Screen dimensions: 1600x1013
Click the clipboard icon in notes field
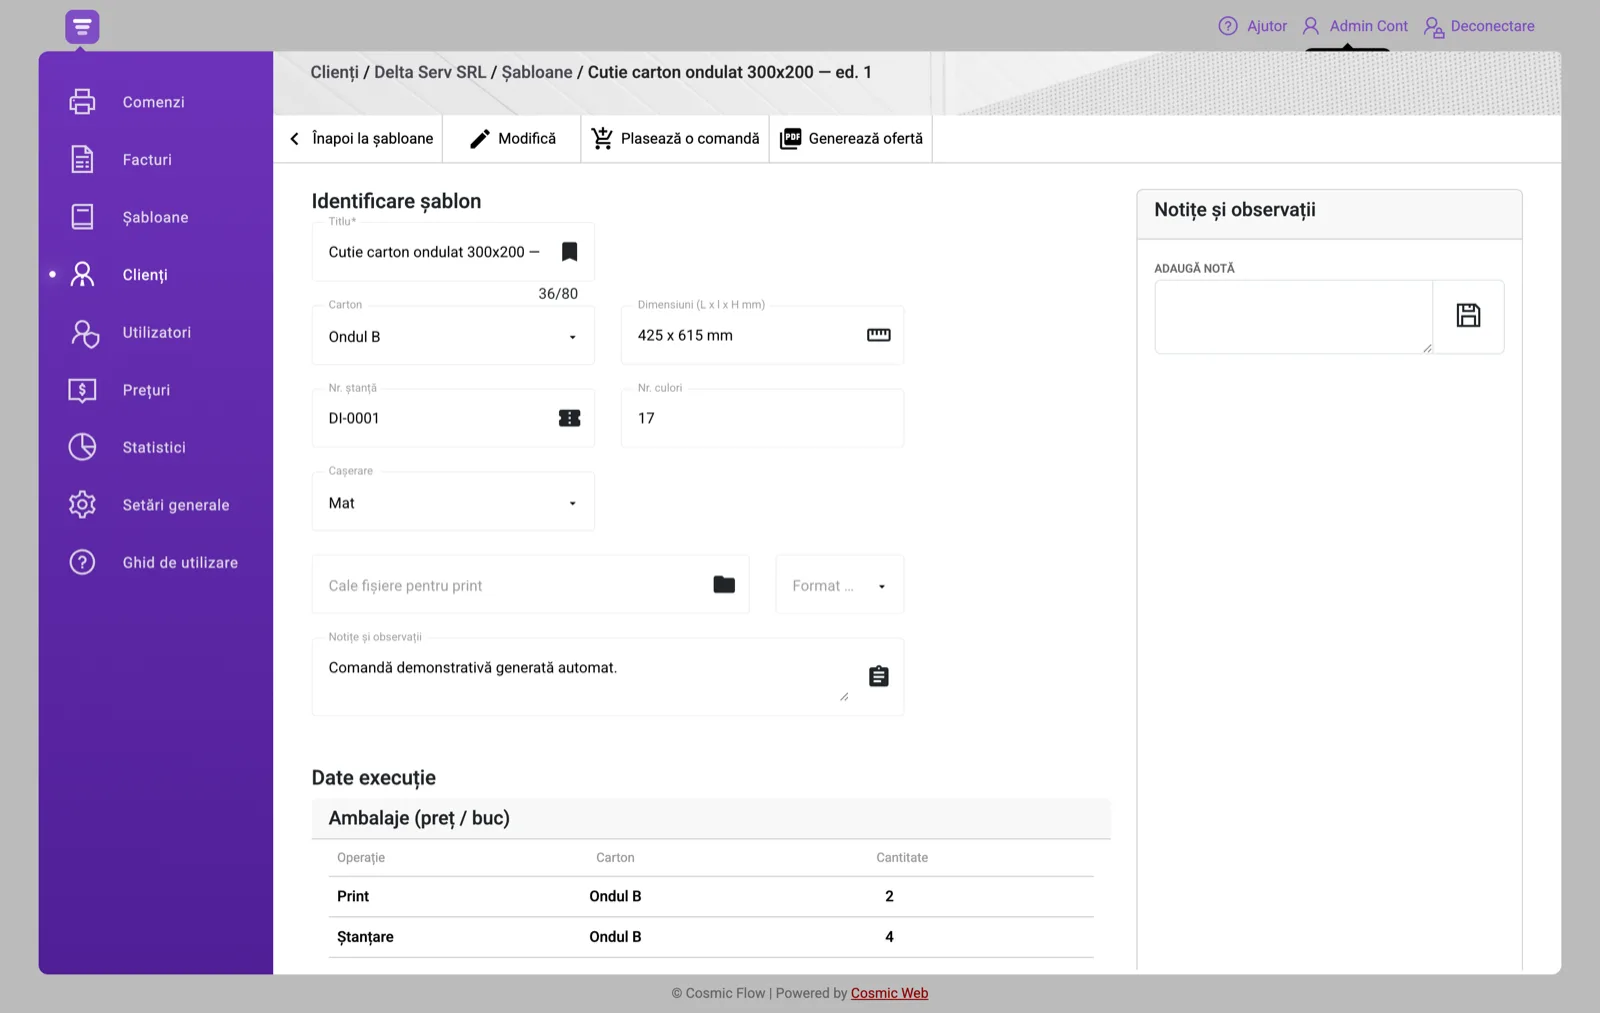tap(878, 676)
